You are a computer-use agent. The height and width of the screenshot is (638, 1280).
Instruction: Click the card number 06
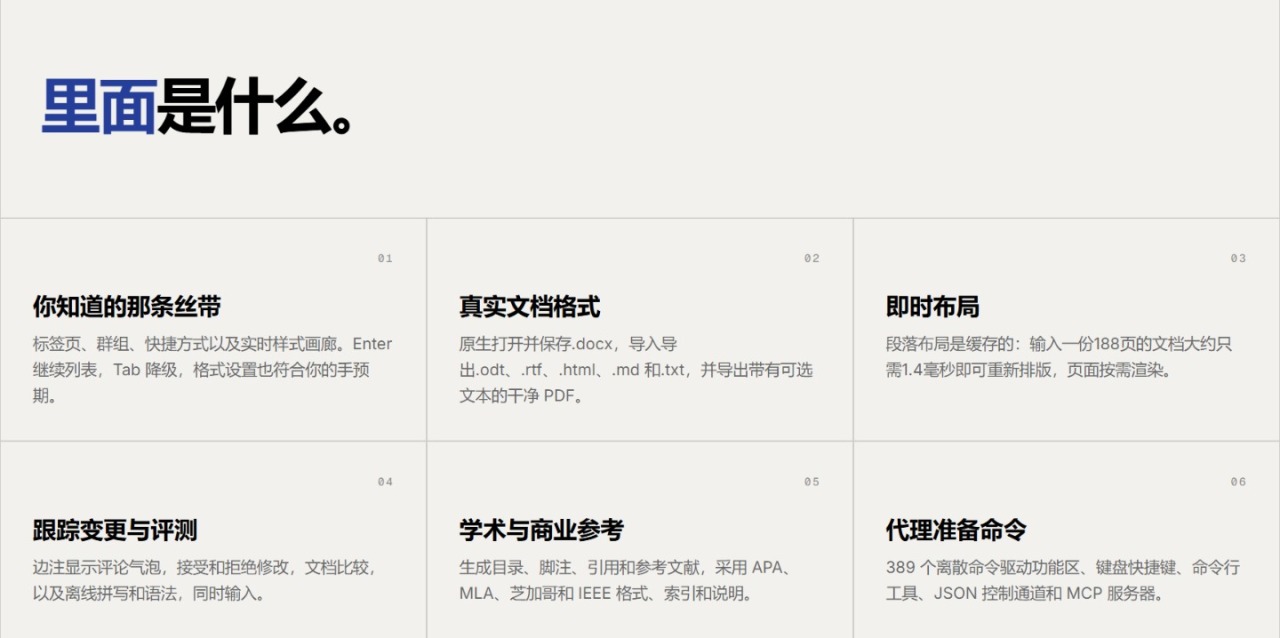tap(1238, 482)
